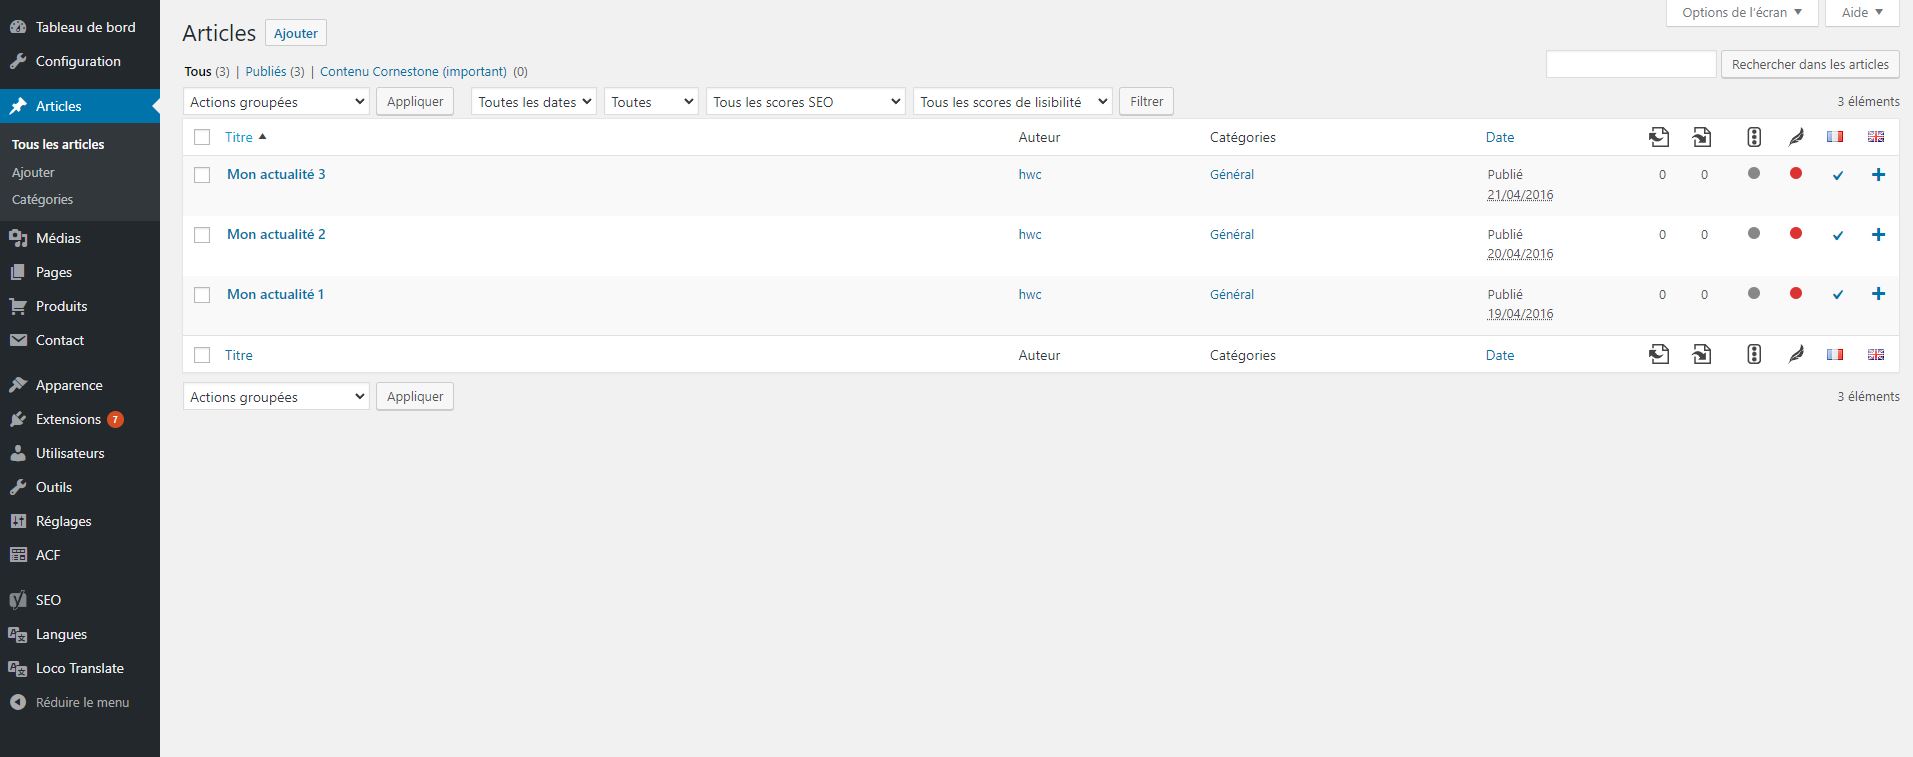Add English translation for Mon actualité 1

(1878, 294)
